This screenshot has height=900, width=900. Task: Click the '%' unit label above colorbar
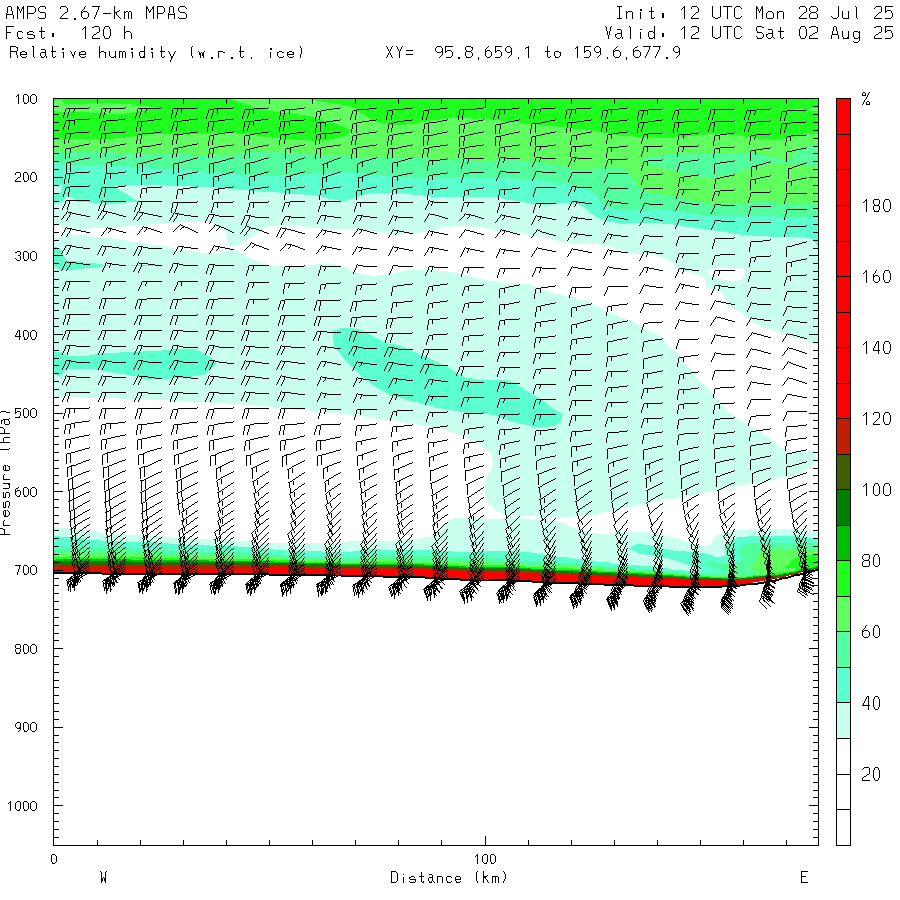866,99
